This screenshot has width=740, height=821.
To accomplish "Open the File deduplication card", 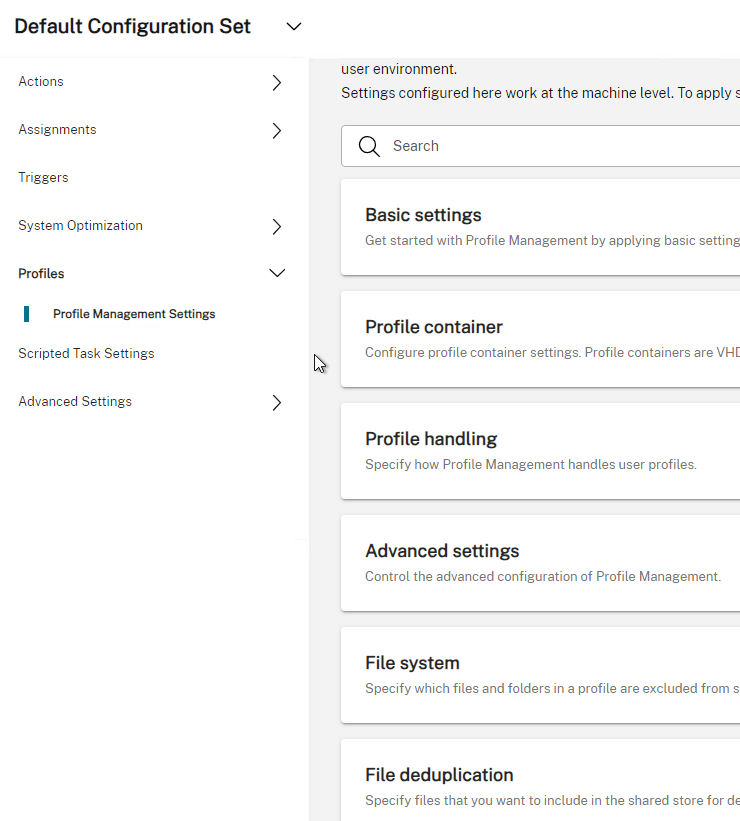I will (x=540, y=780).
